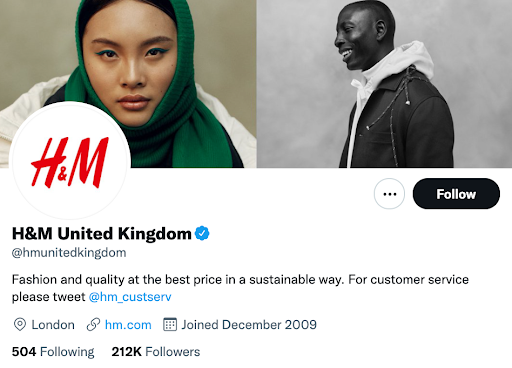Open the black-and-white header photo of man
Viewport: 512px width, 368px height.
tap(384, 84)
